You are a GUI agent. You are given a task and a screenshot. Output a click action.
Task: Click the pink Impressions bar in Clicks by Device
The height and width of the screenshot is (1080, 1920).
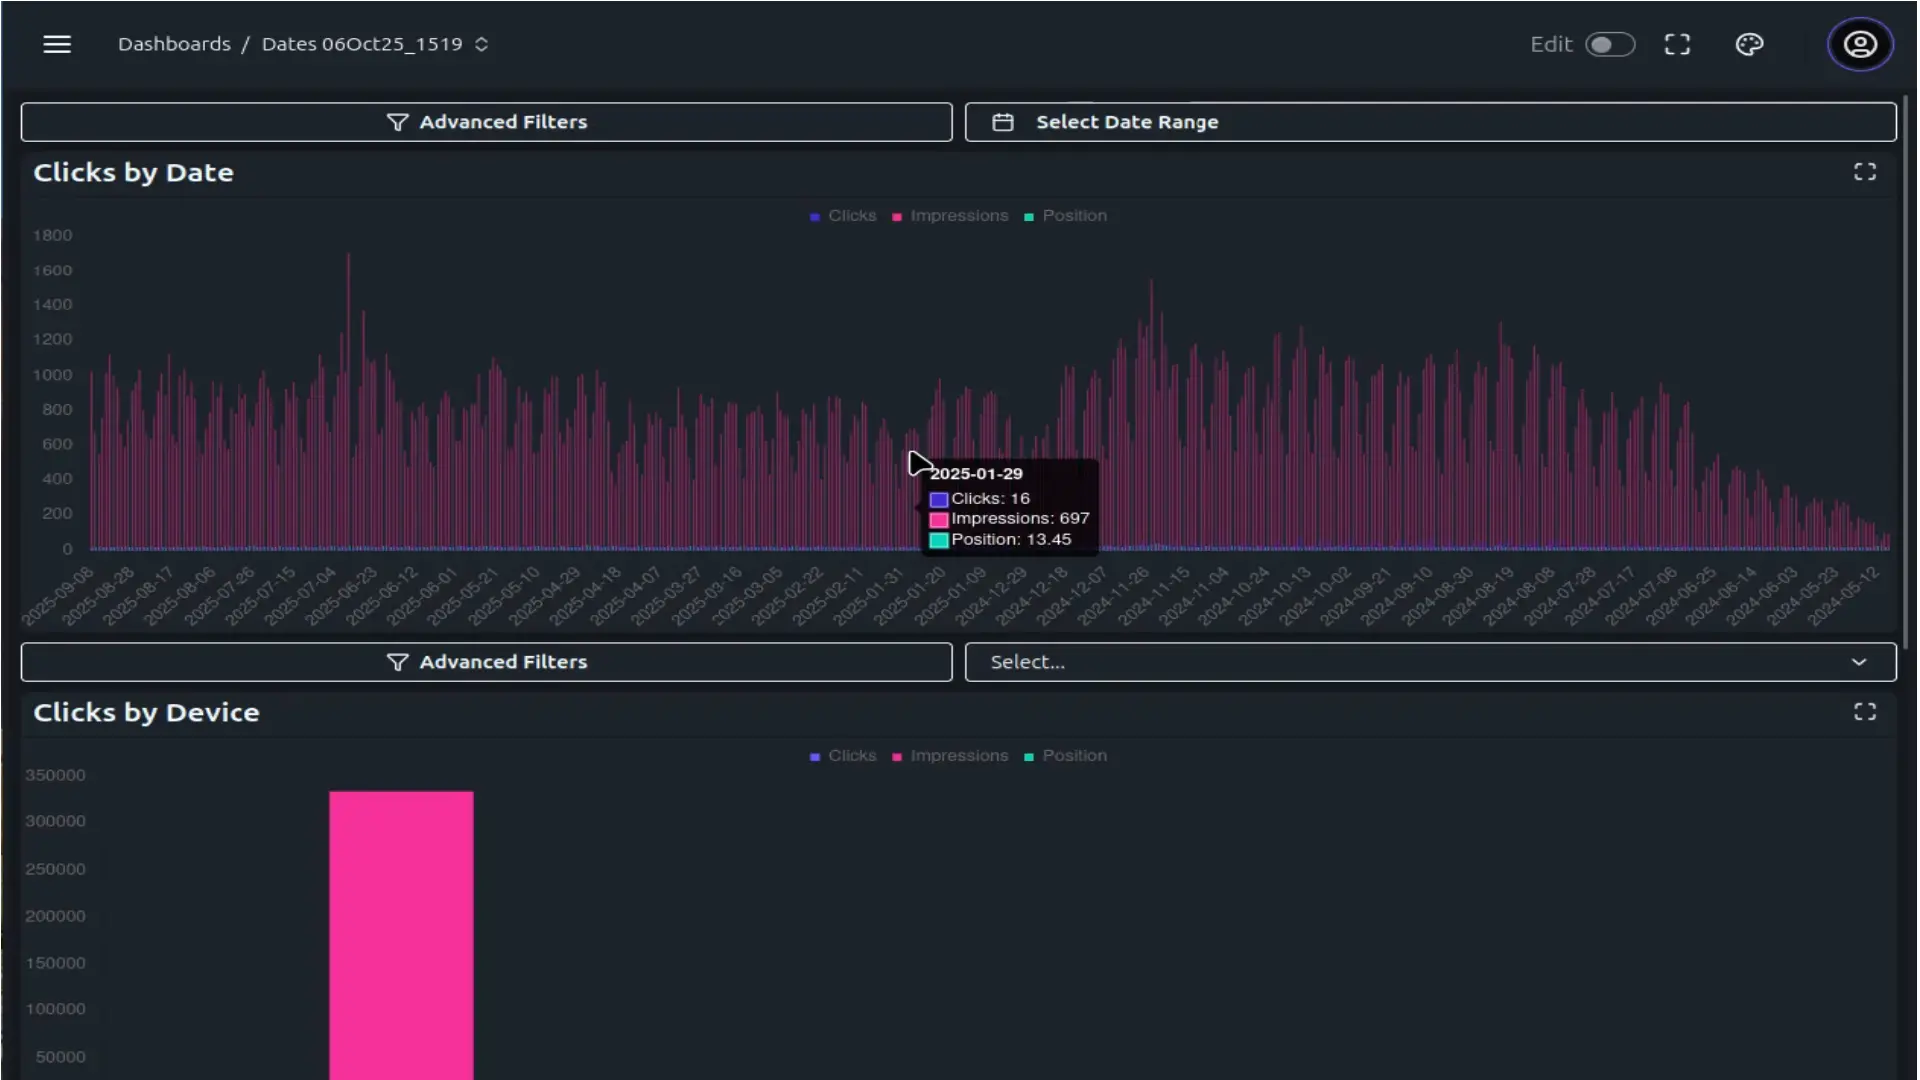tap(401, 935)
